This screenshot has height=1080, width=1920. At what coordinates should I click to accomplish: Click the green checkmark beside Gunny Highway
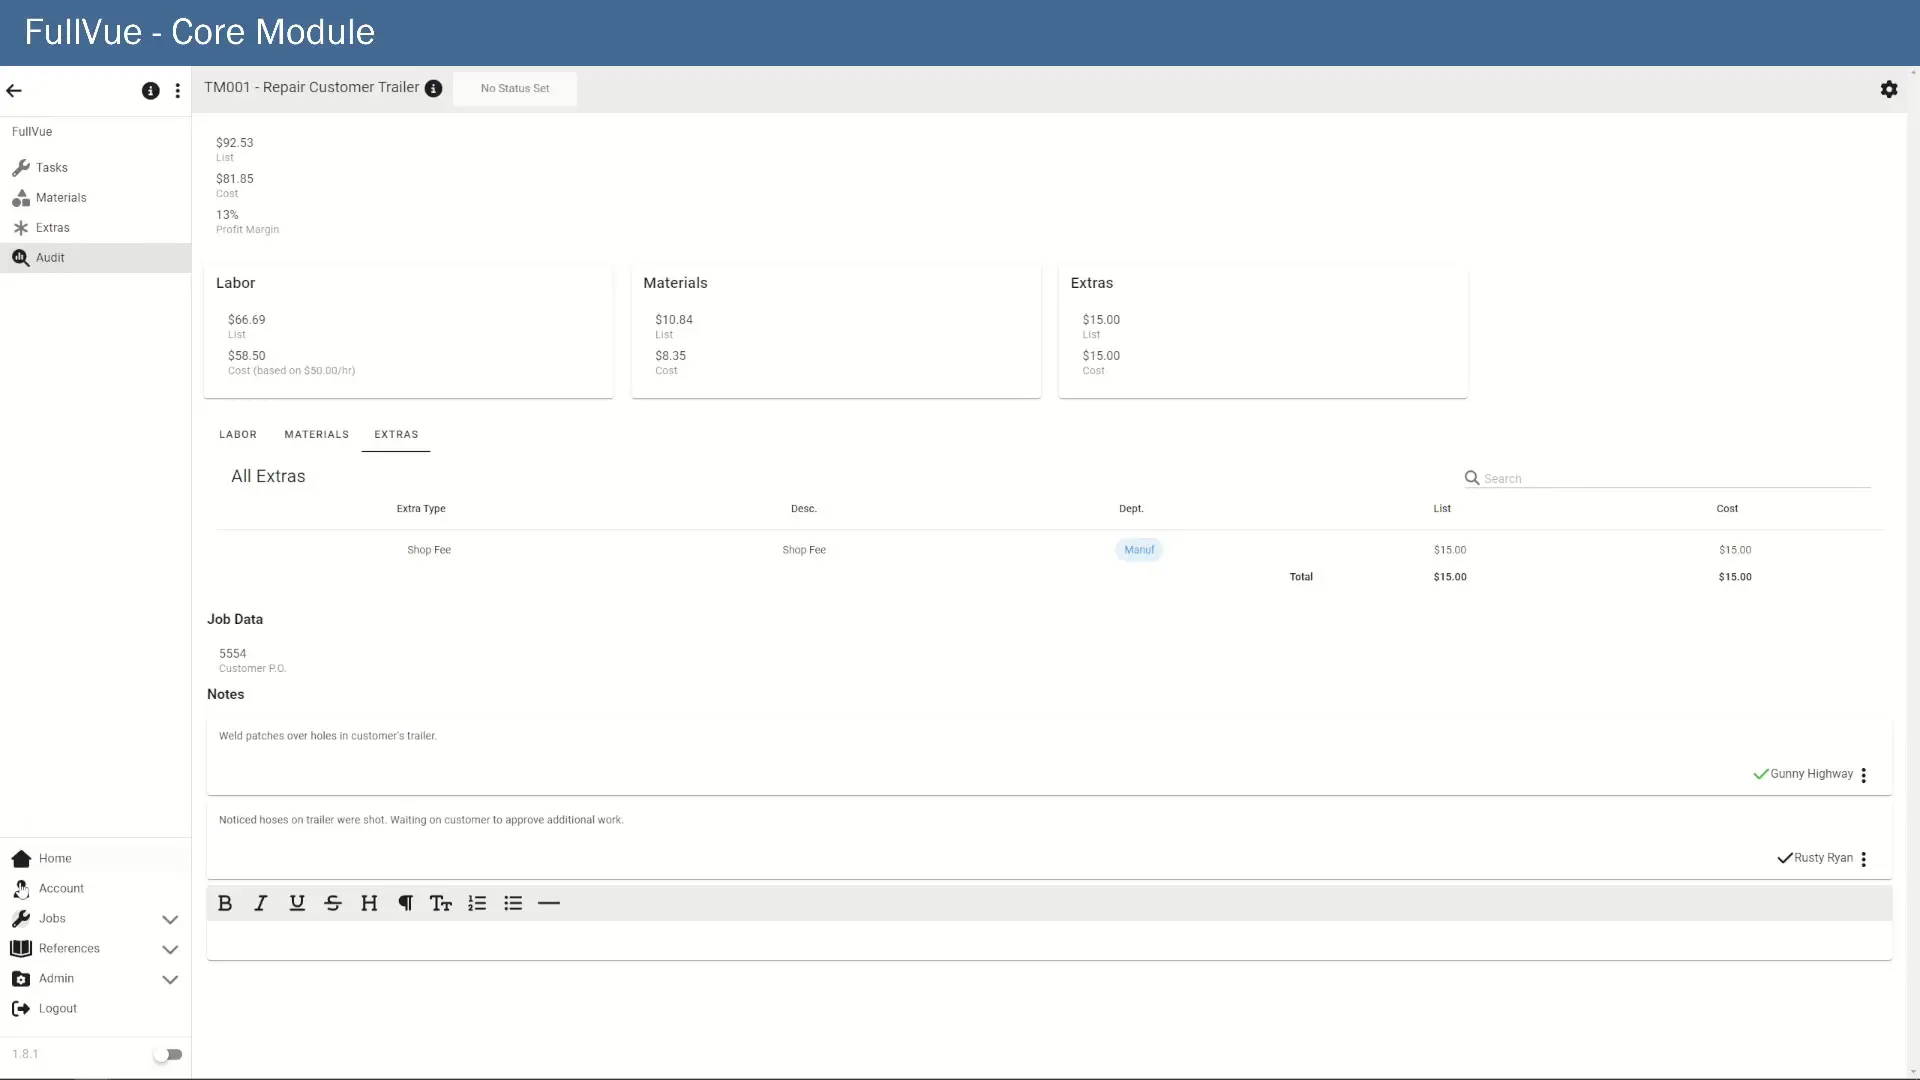pyautogui.click(x=1761, y=774)
